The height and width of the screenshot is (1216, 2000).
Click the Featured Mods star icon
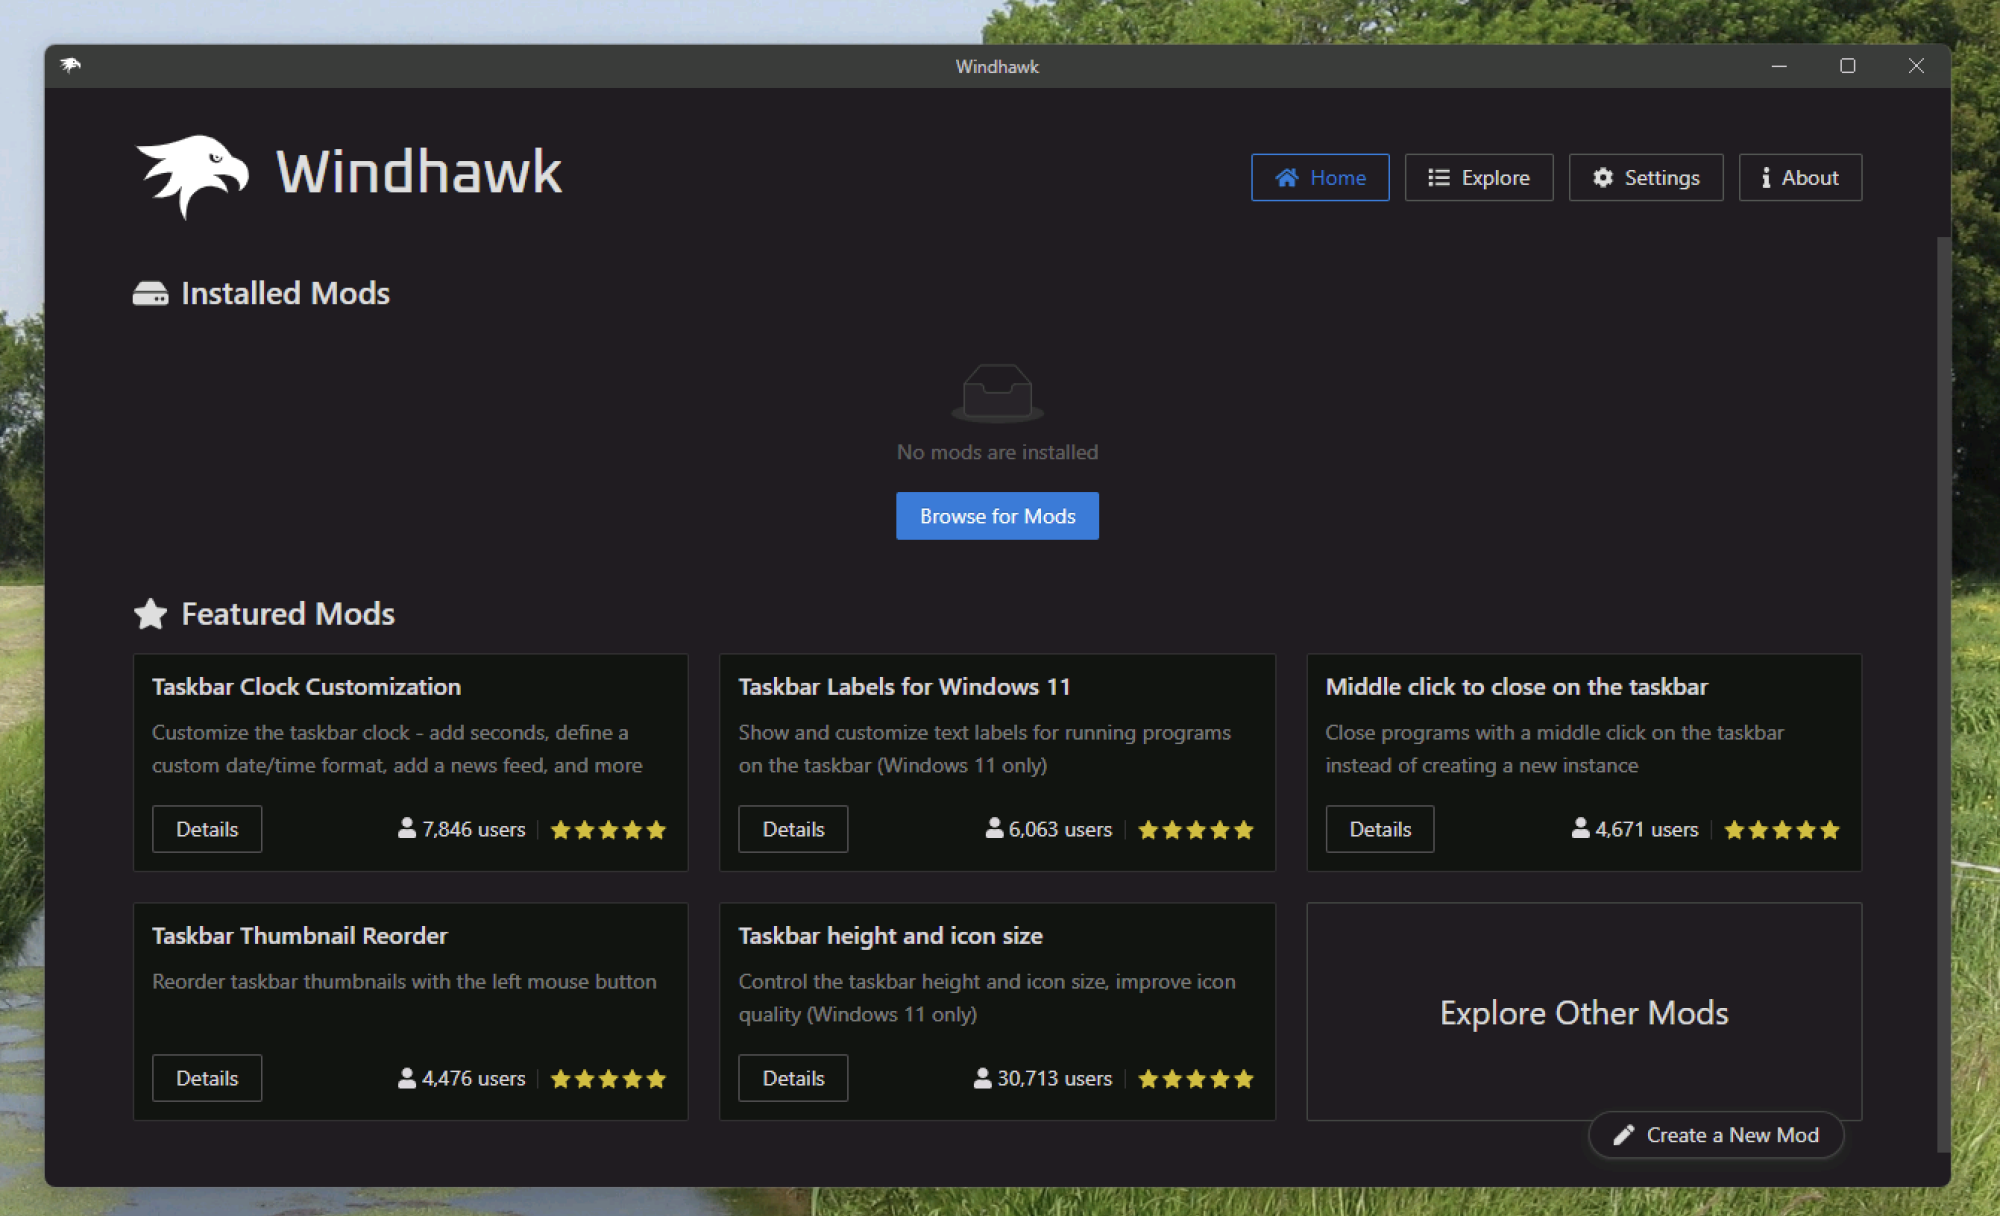click(150, 613)
